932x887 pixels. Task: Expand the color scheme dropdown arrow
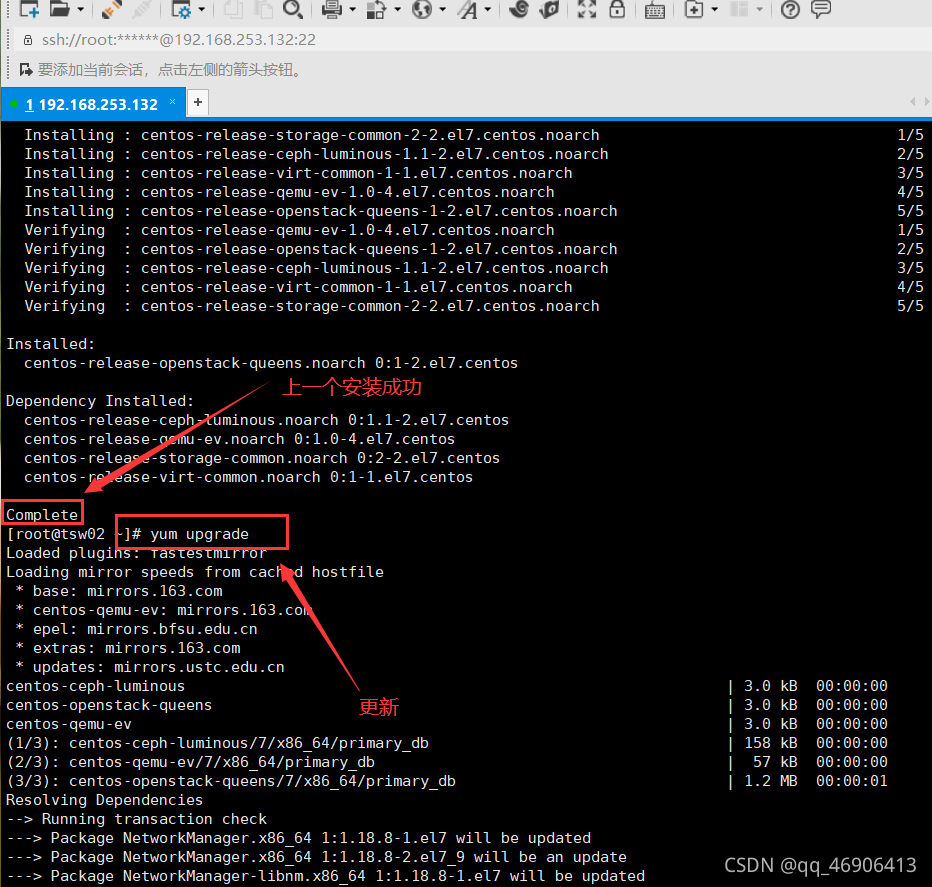(397, 10)
